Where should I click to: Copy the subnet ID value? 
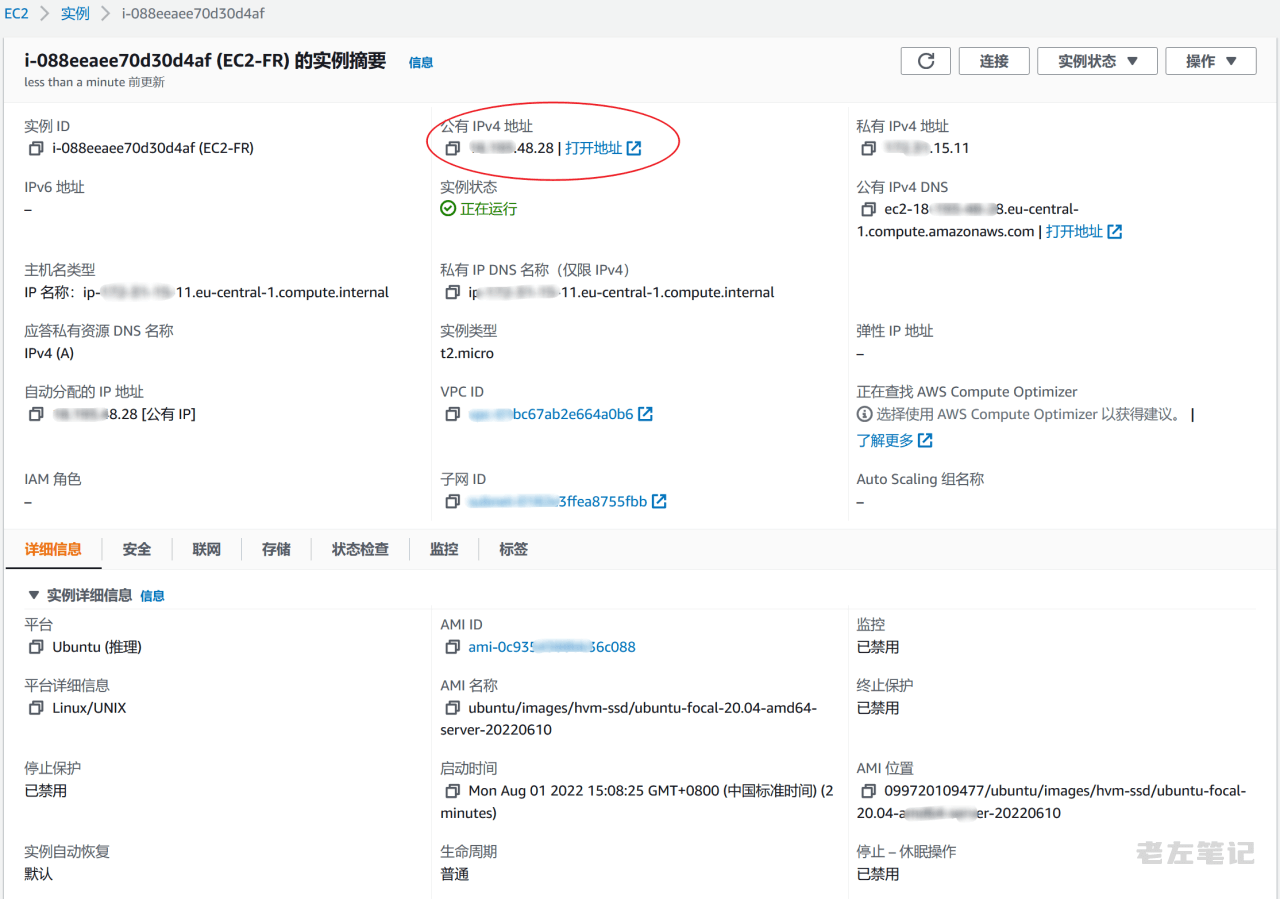tap(453, 502)
